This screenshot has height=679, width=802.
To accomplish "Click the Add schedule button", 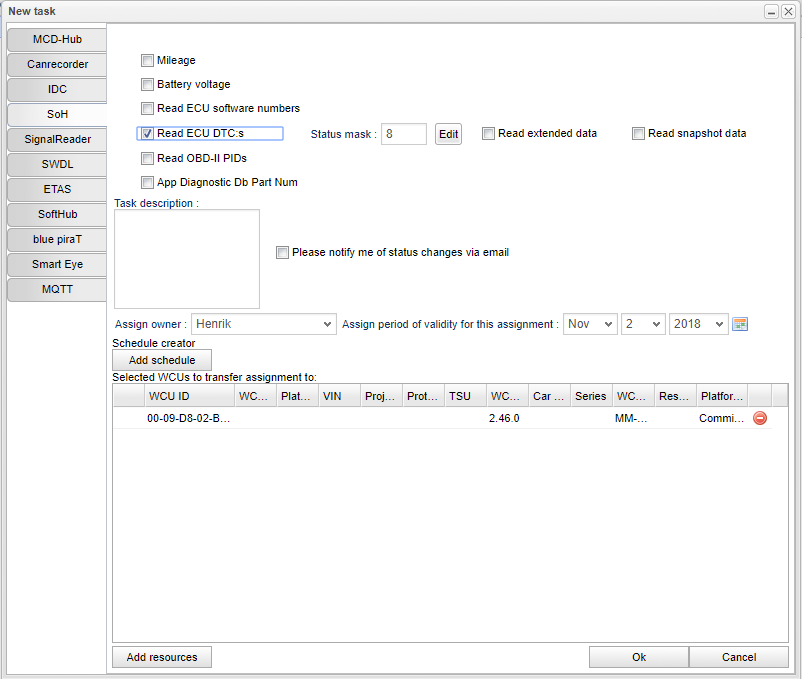I will pos(162,360).
